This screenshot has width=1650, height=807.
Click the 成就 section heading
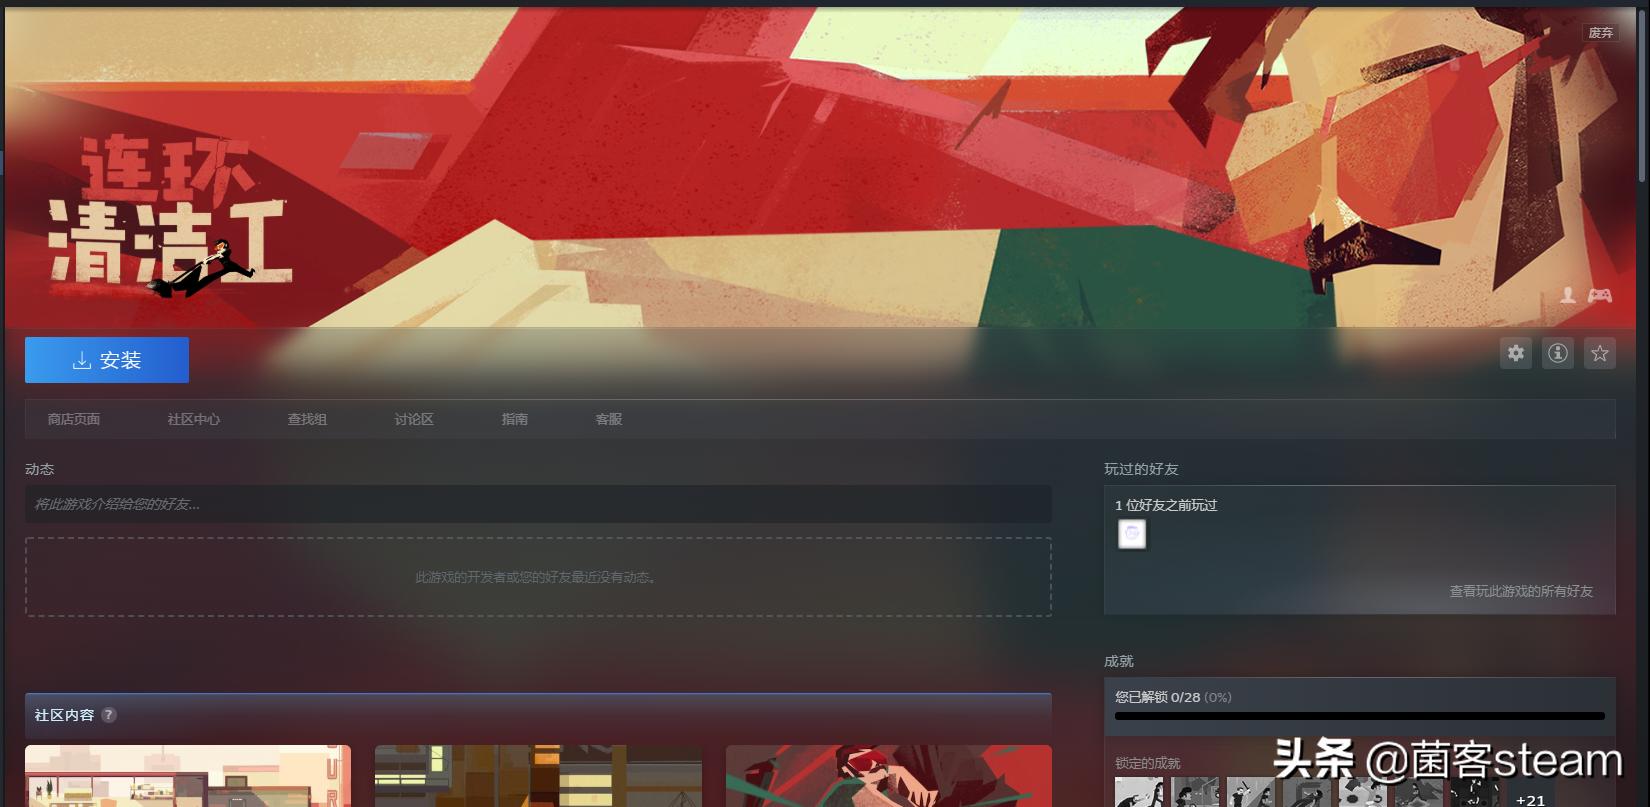pos(1119,661)
